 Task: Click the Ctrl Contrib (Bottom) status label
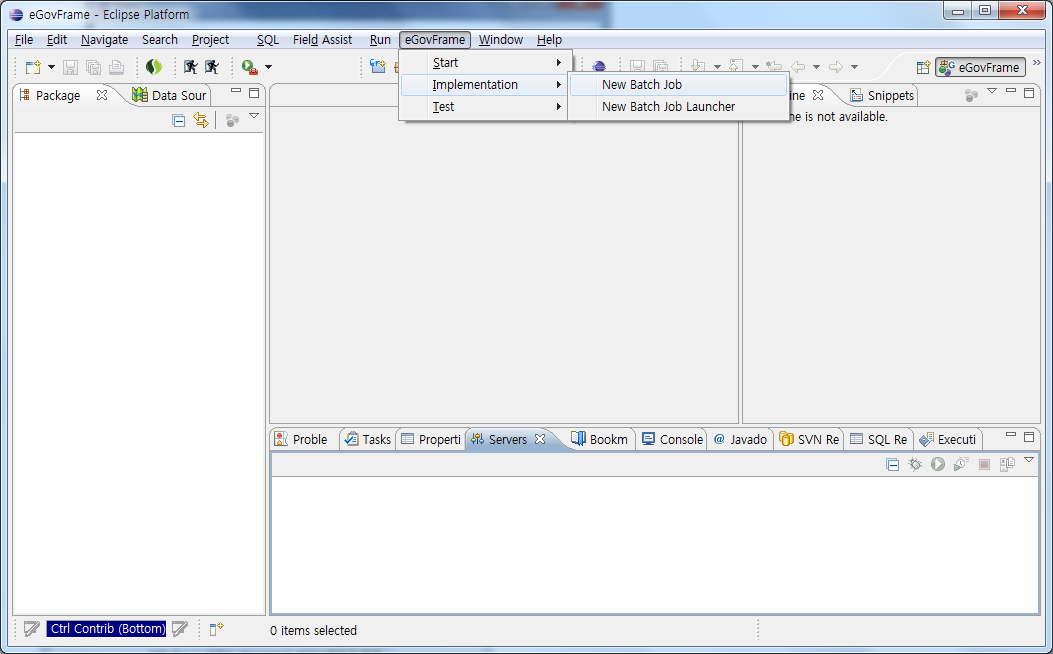pos(108,629)
